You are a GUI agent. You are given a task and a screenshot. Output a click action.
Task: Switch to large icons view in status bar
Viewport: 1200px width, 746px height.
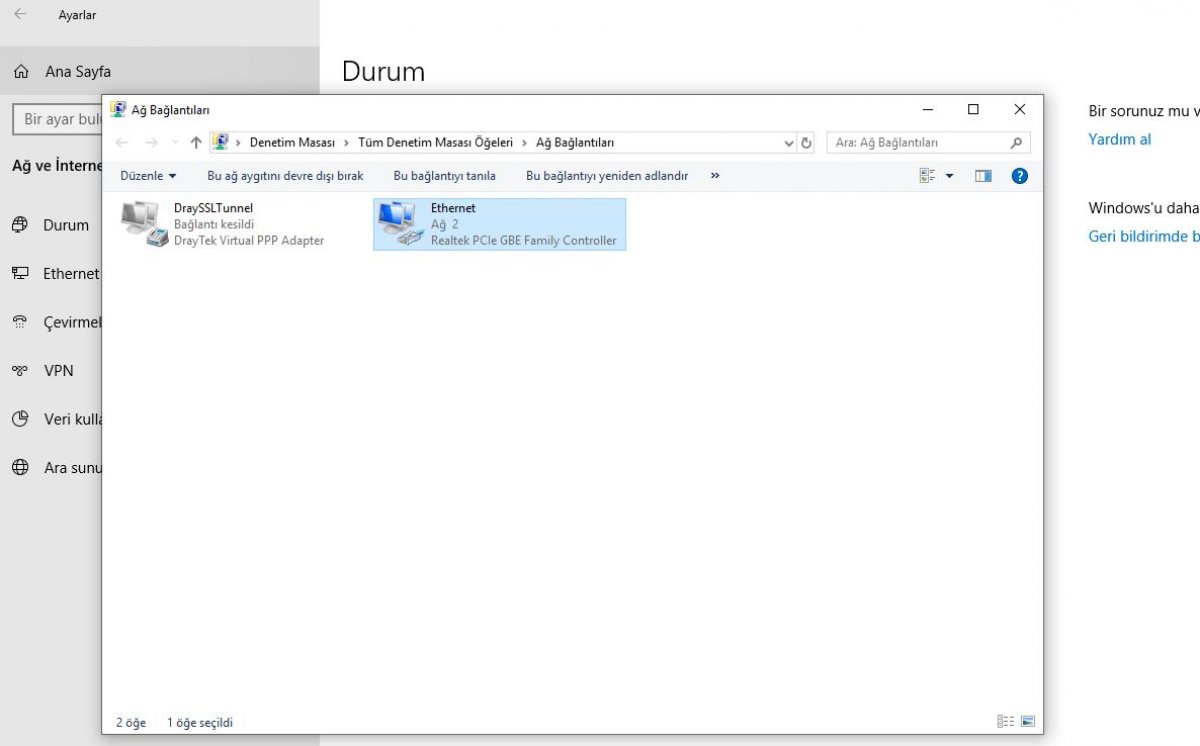[x=1027, y=722]
